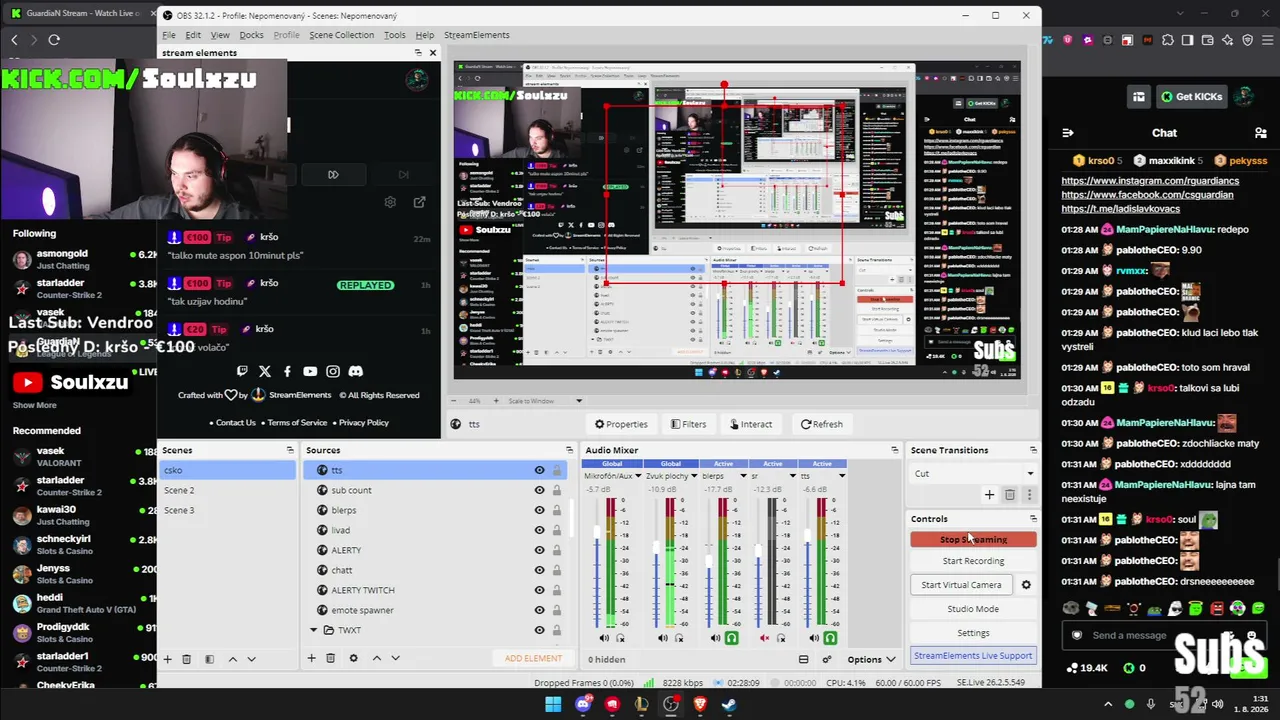Expand the Audio Mixer Options menu

click(871, 659)
